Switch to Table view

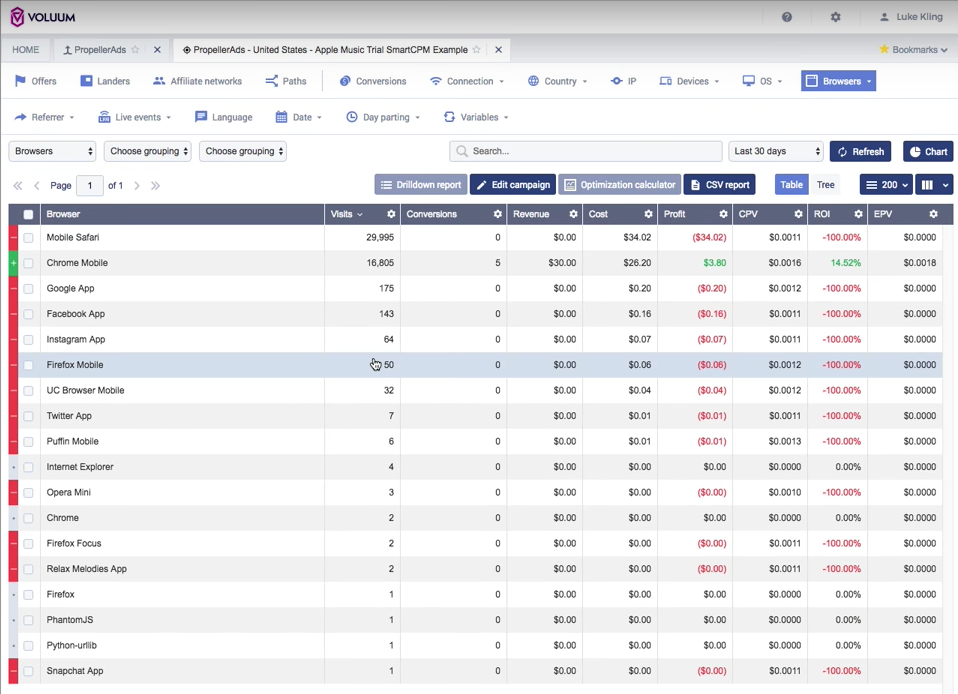click(x=791, y=184)
